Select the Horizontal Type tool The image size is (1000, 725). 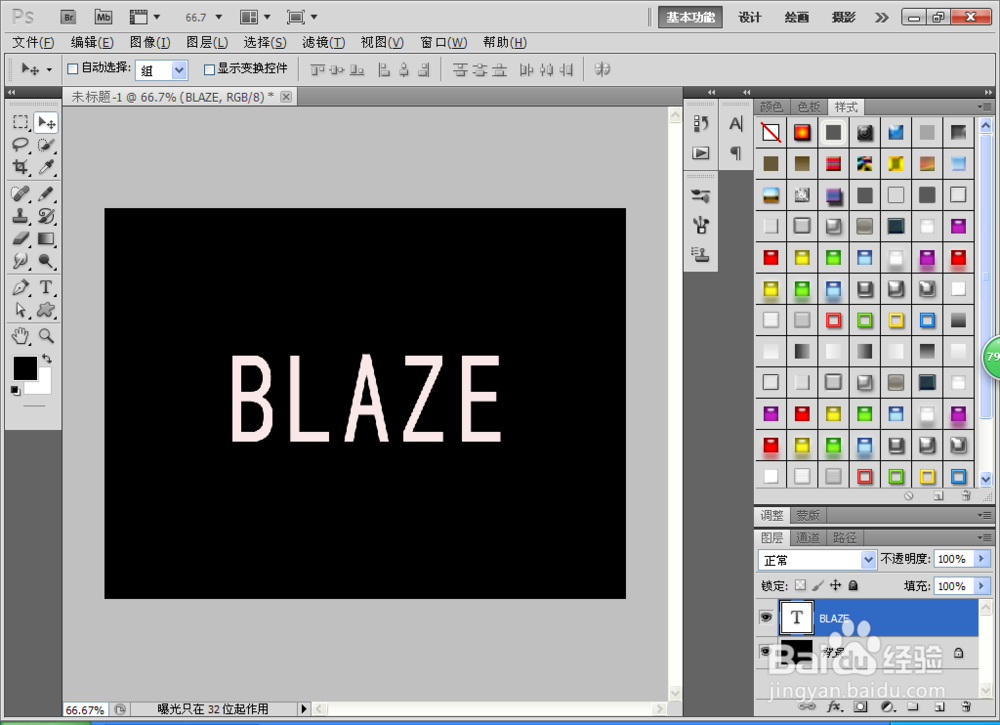click(x=46, y=287)
